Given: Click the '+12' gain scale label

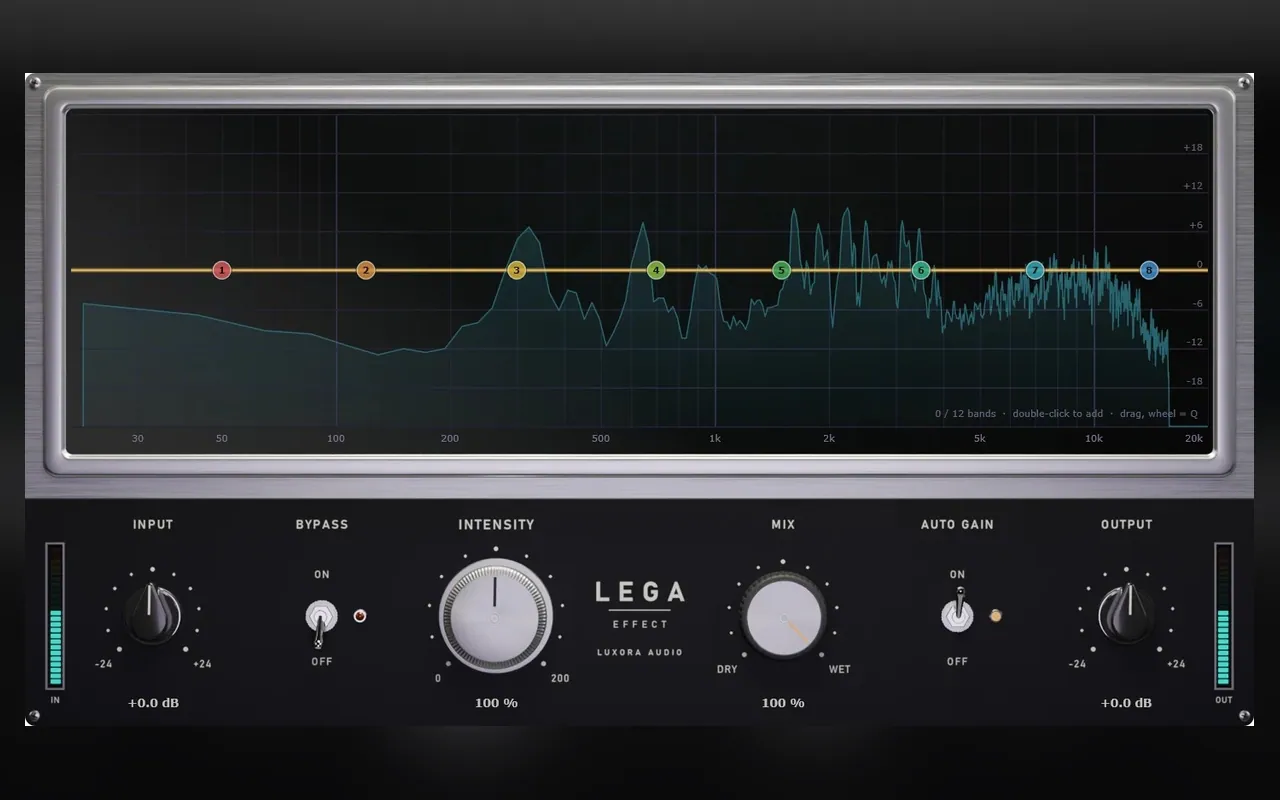Looking at the screenshot, I should click(x=1193, y=186).
